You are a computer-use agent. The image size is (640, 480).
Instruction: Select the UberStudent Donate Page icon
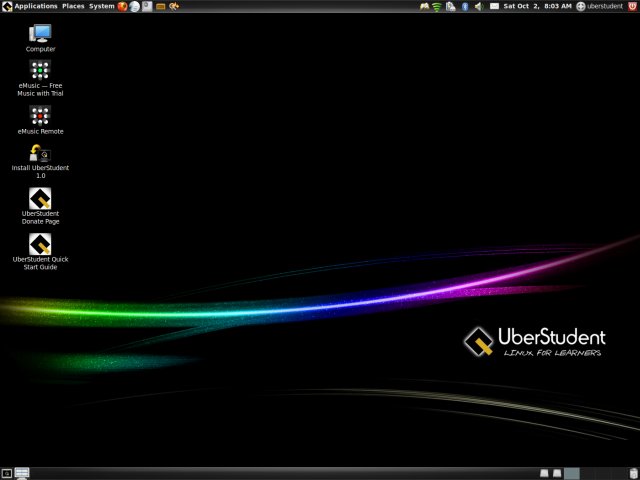click(40, 206)
